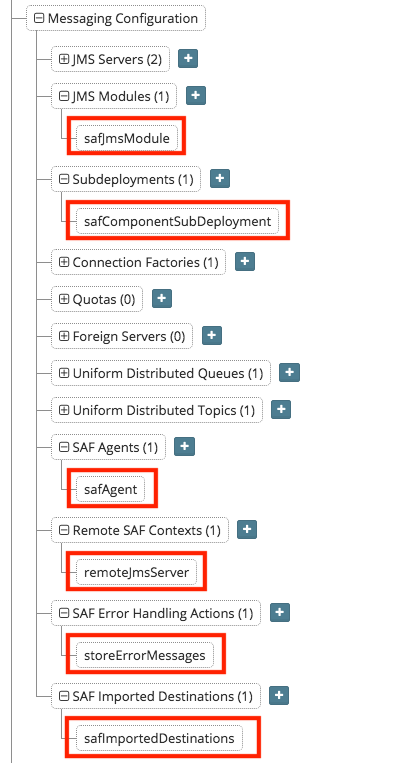Viewport: 412px width, 763px height.
Task: Add a Subdeployment using plus icon
Action: (220, 179)
